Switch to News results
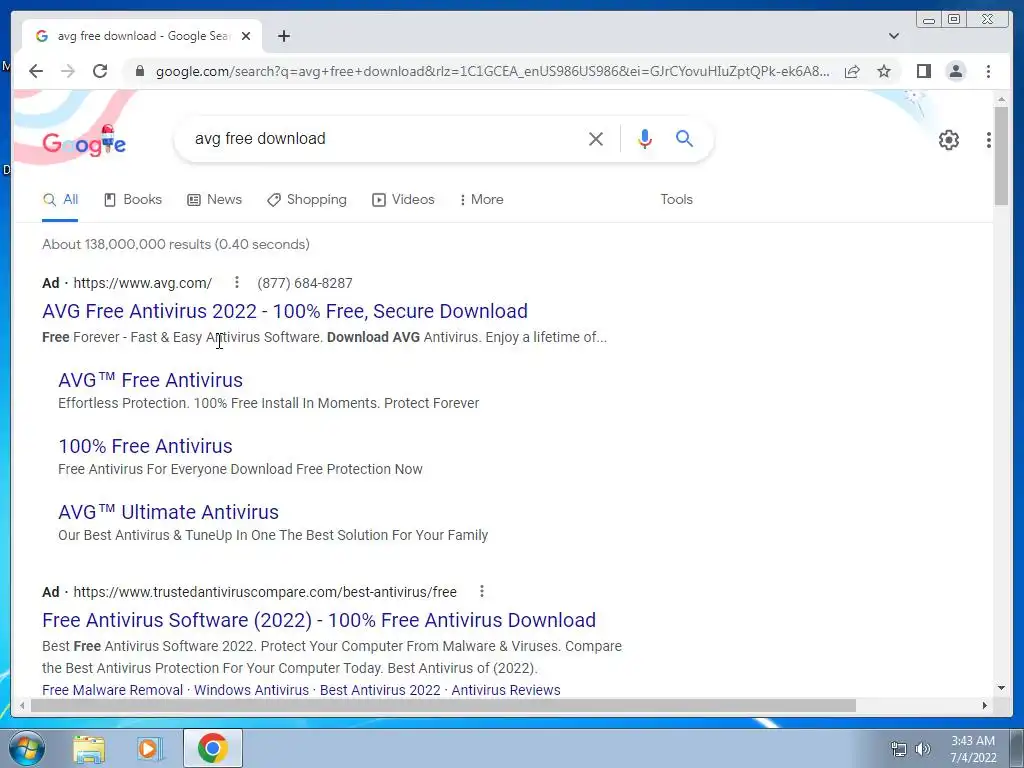 point(214,200)
